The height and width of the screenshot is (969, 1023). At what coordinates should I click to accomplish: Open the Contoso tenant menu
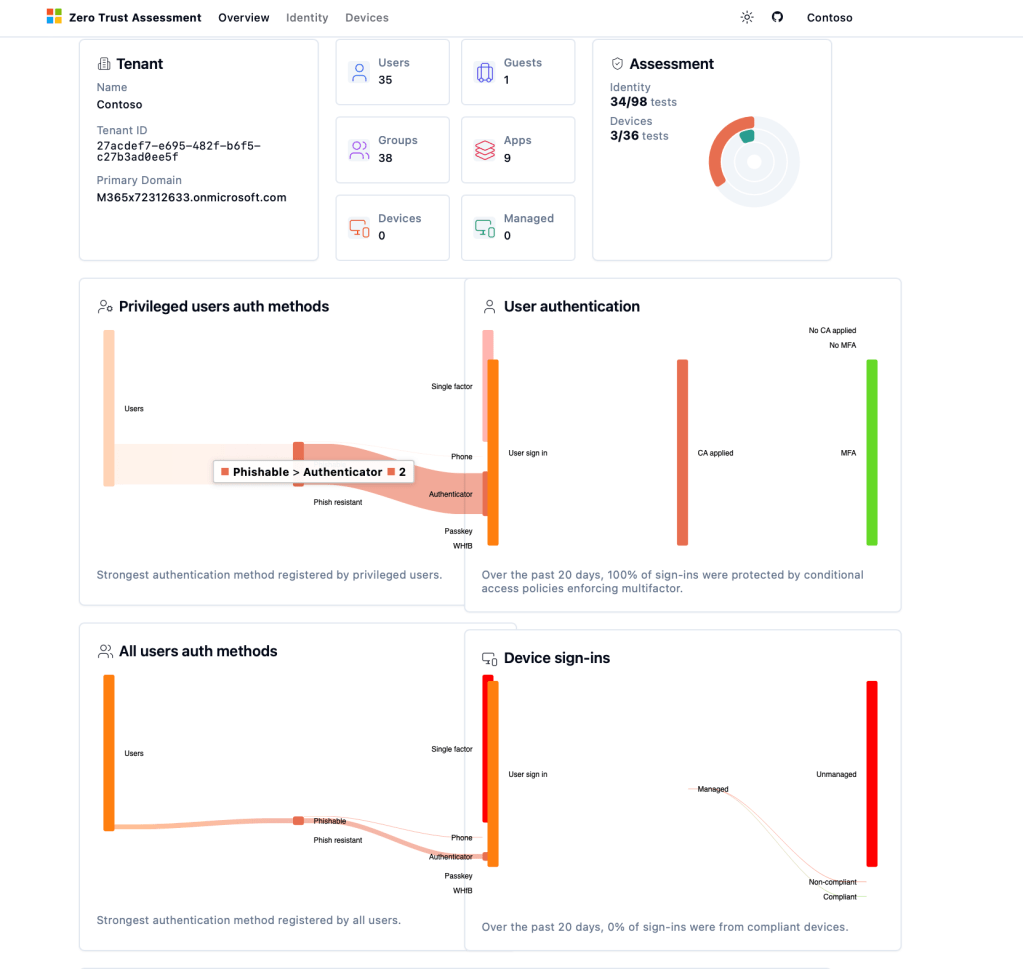[x=830, y=18]
